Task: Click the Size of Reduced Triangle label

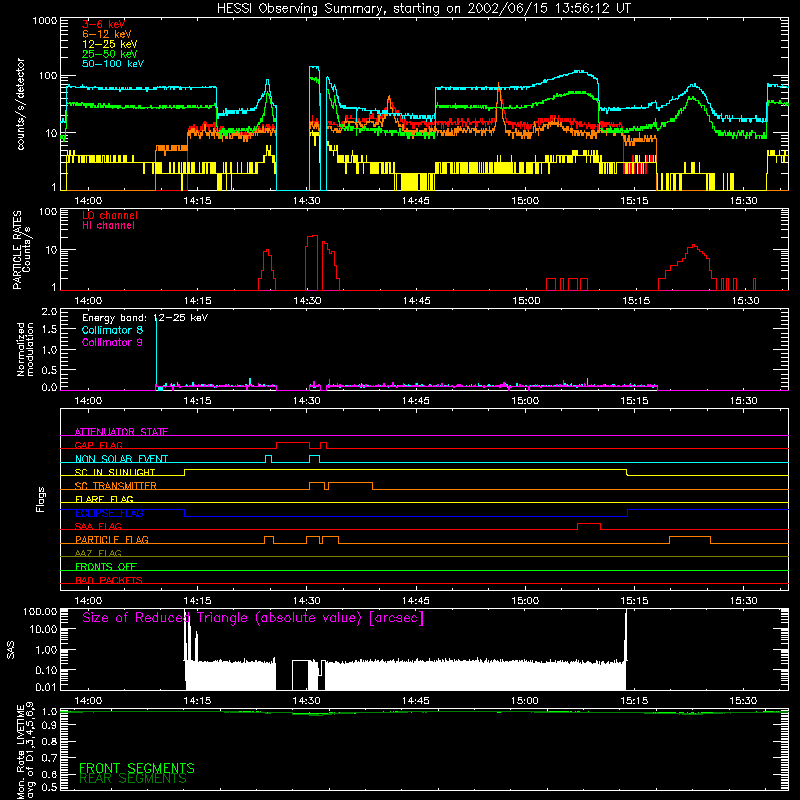Action: (253, 618)
